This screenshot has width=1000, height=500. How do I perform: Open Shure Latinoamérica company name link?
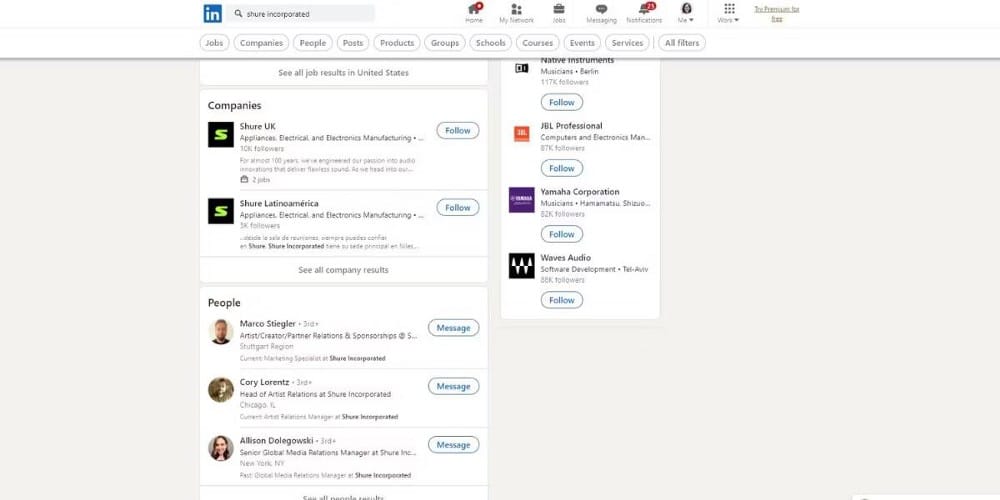pyautogui.click(x=279, y=203)
